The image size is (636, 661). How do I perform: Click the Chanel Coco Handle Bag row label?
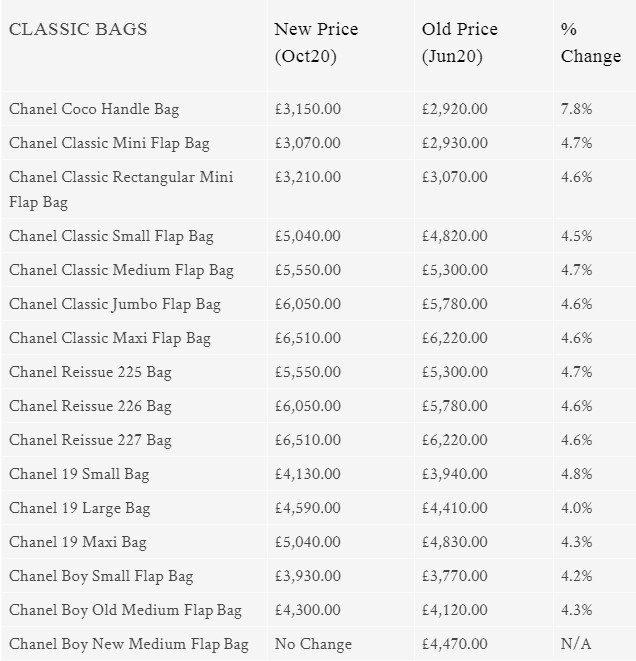(x=94, y=109)
